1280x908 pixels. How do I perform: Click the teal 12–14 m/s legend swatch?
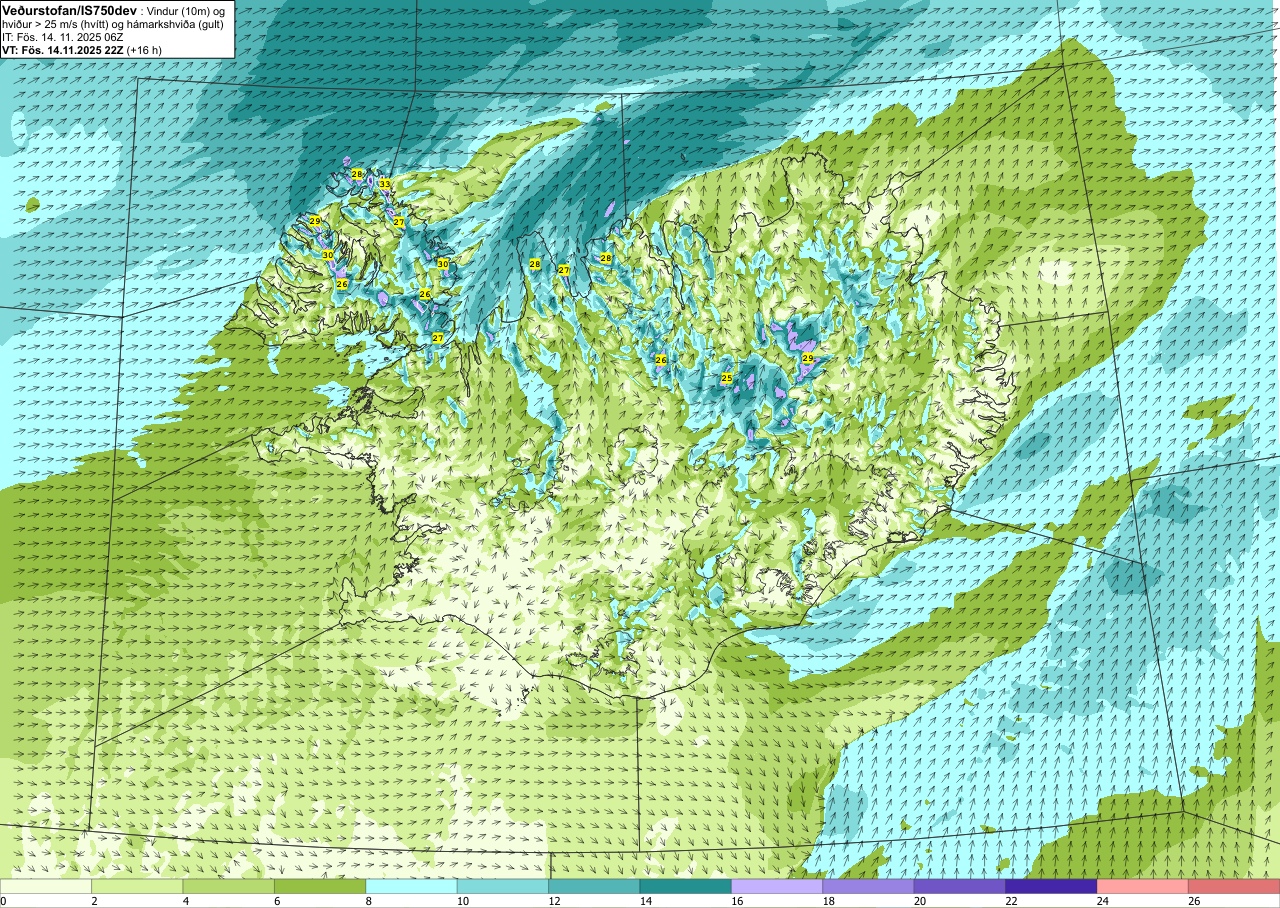(x=594, y=886)
